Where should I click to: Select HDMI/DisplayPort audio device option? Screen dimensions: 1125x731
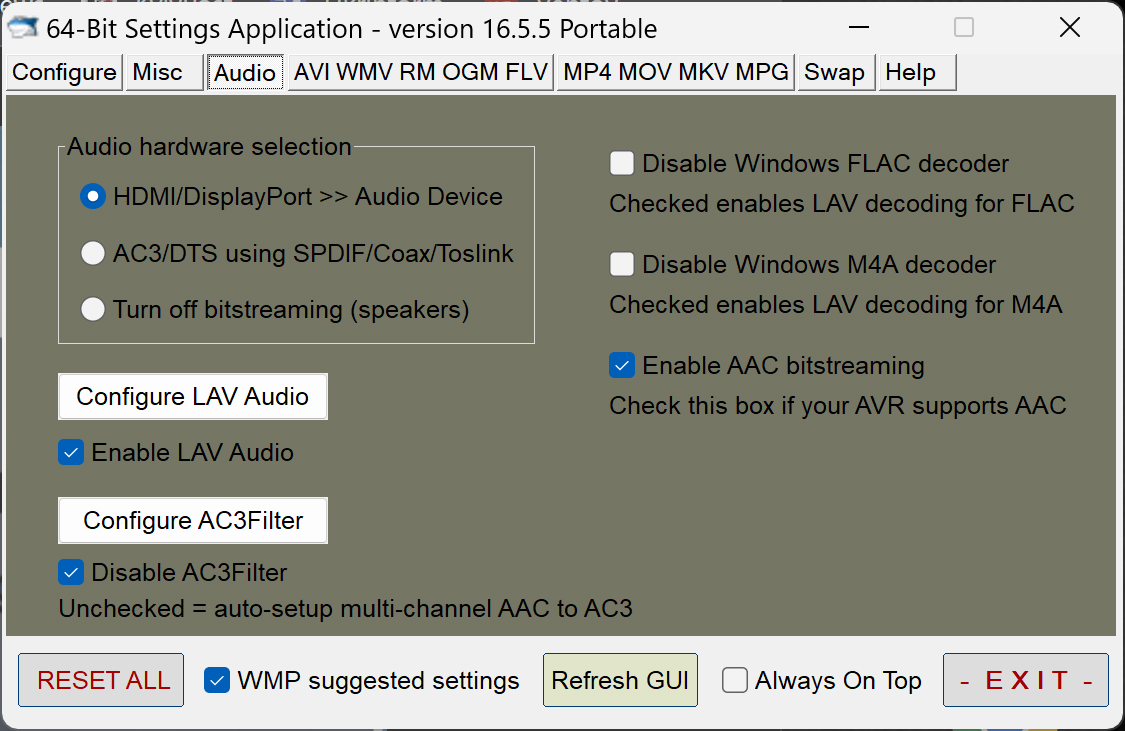coord(93,197)
